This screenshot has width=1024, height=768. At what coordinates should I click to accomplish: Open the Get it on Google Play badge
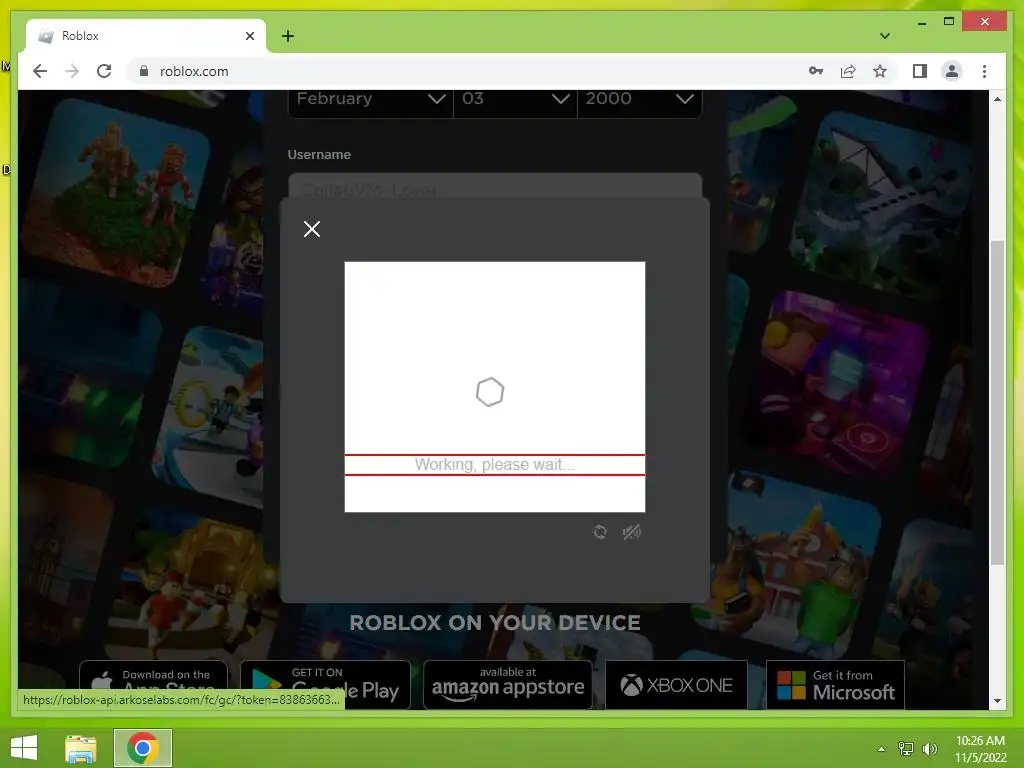click(325, 684)
